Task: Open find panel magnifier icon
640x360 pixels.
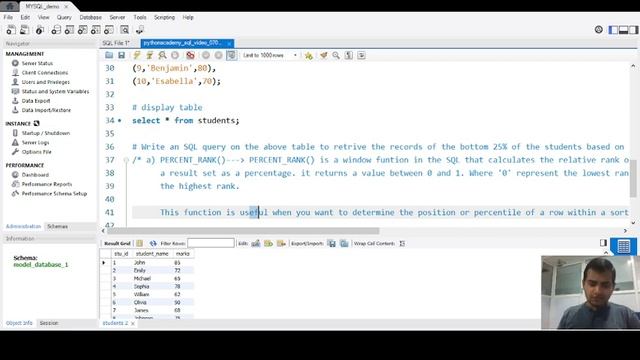Action: click(x=336, y=55)
